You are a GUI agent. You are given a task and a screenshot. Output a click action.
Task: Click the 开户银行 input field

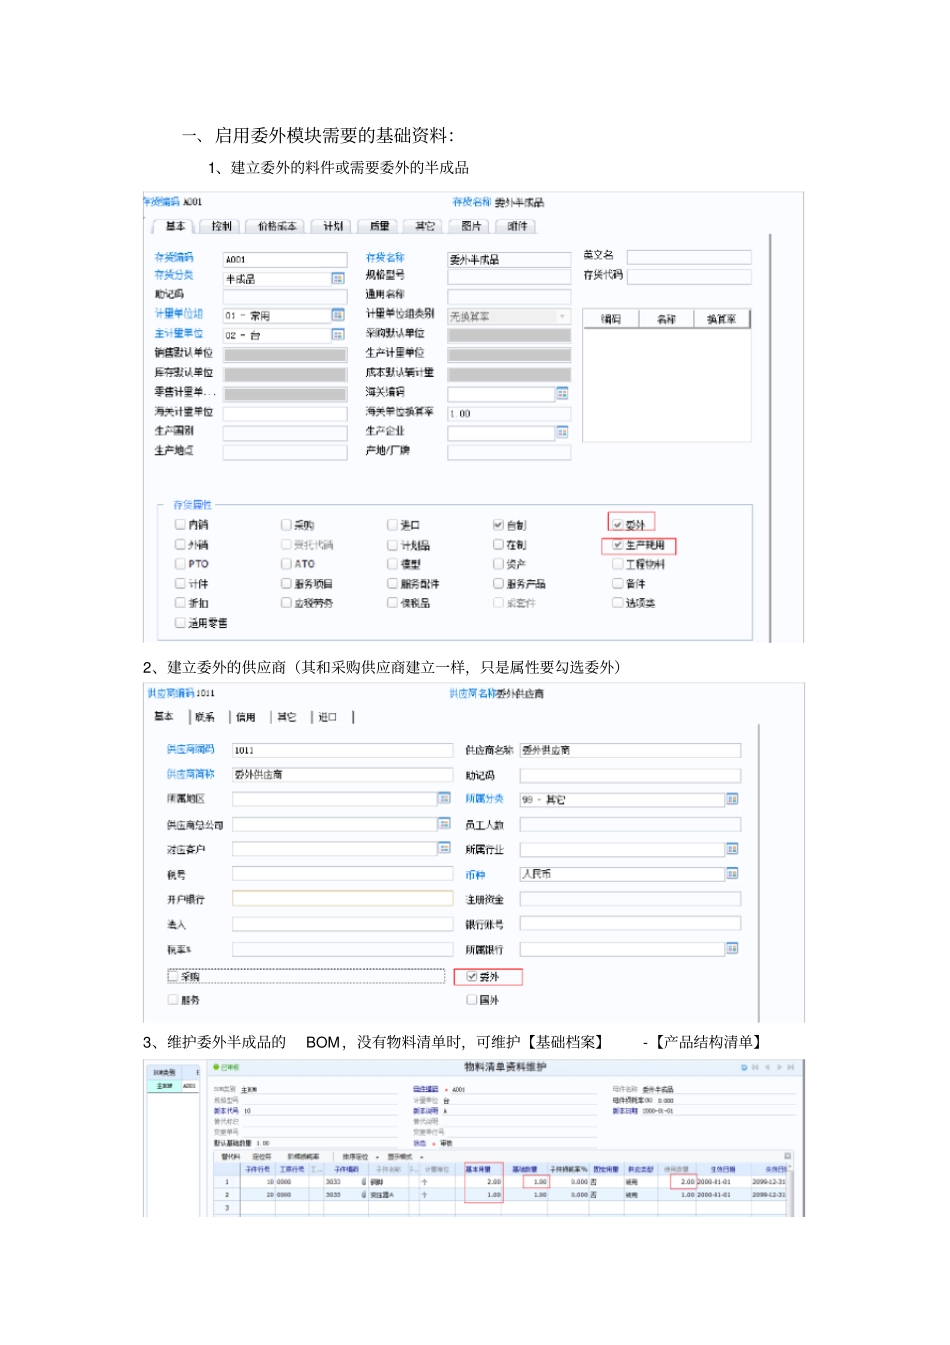tap(343, 899)
